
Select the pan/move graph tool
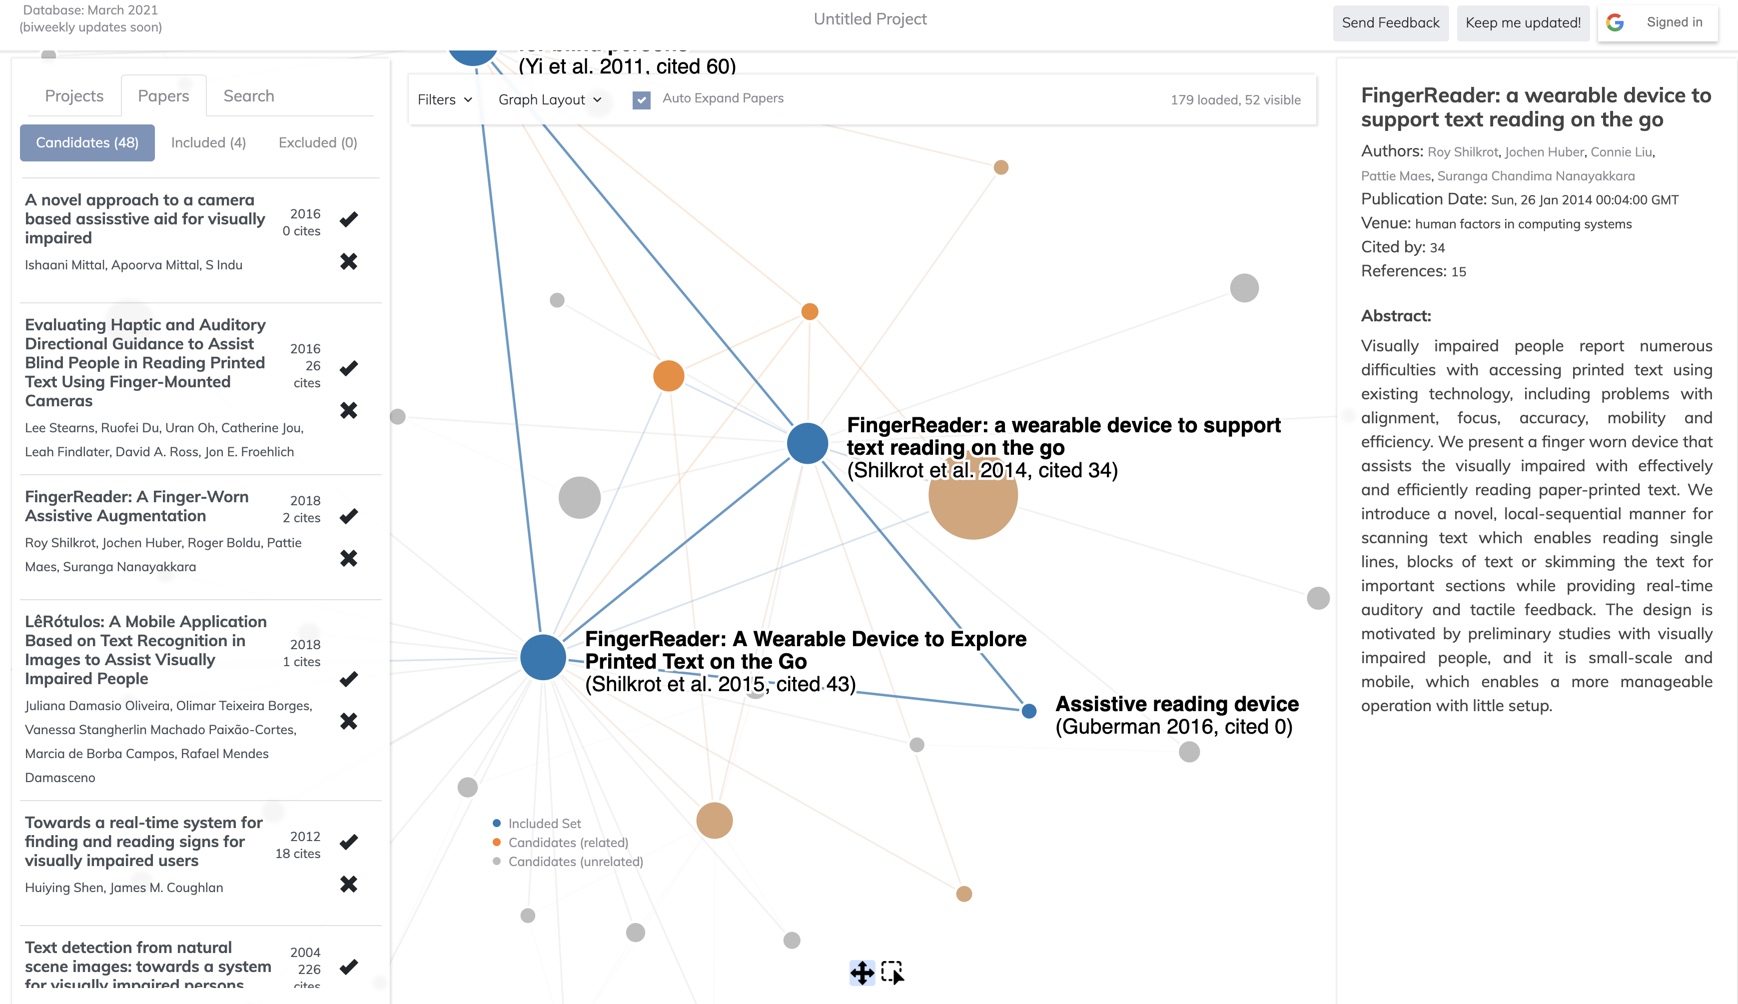862,972
